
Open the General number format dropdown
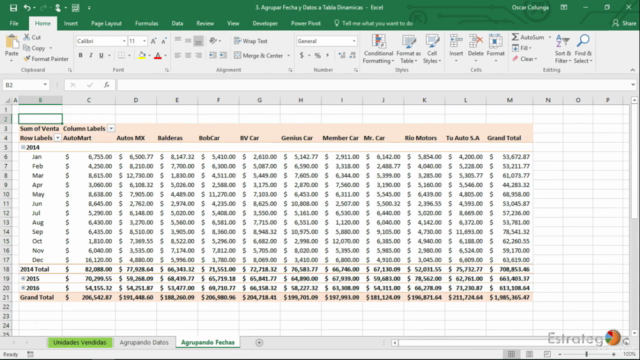coord(354,41)
